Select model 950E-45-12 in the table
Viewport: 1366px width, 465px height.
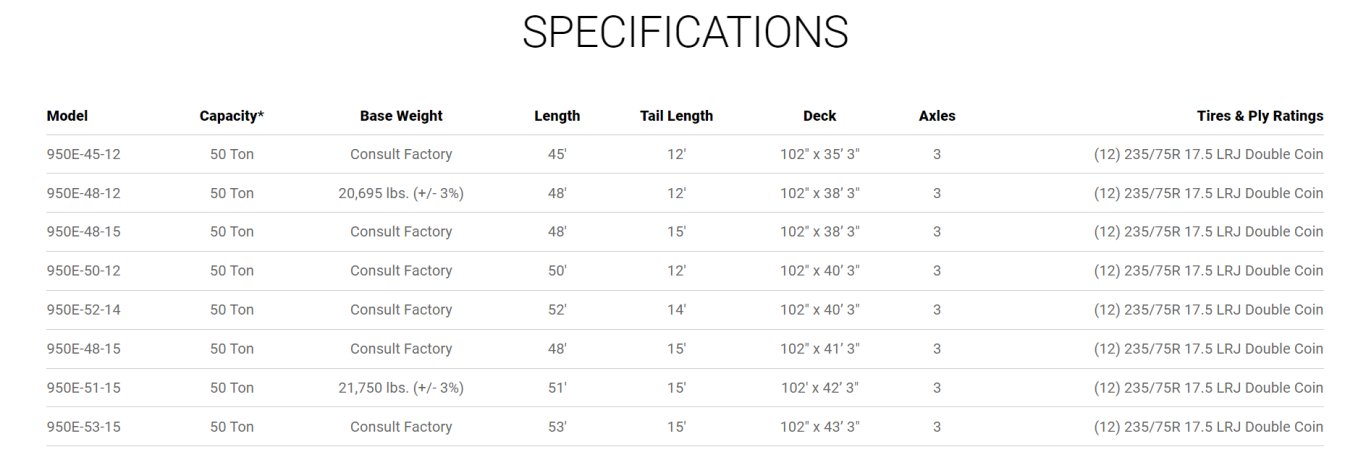(x=83, y=155)
